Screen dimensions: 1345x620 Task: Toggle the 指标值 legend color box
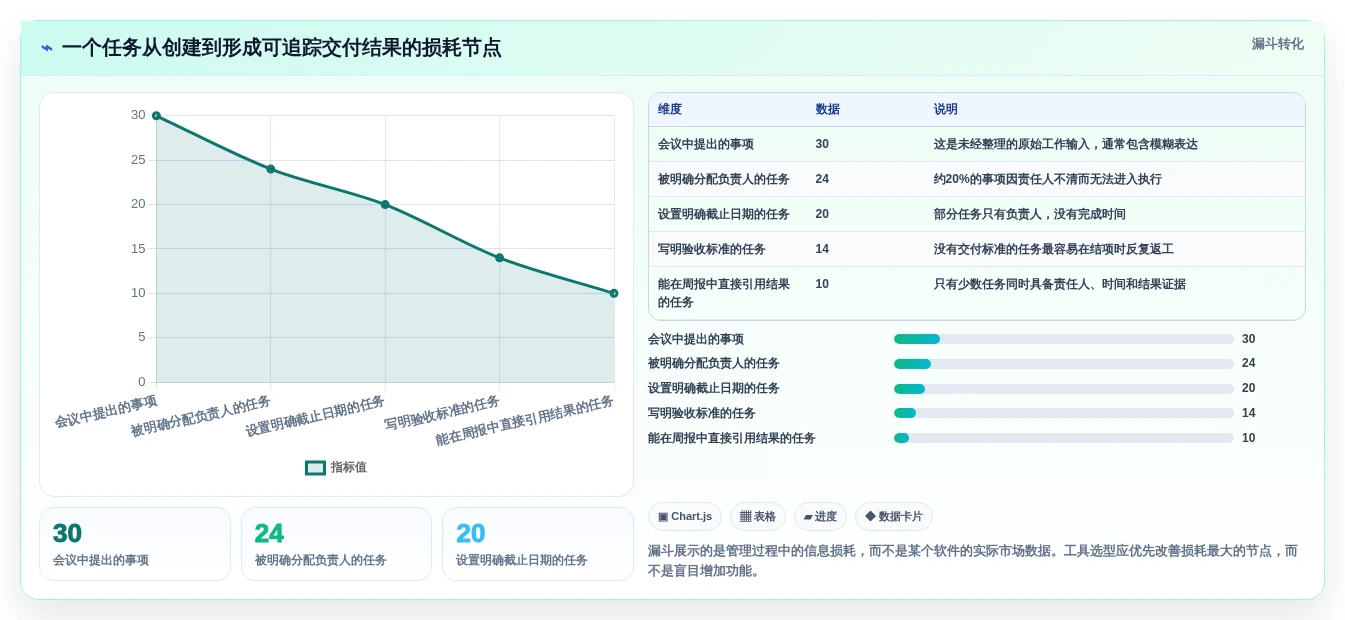(x=315, y=467)
